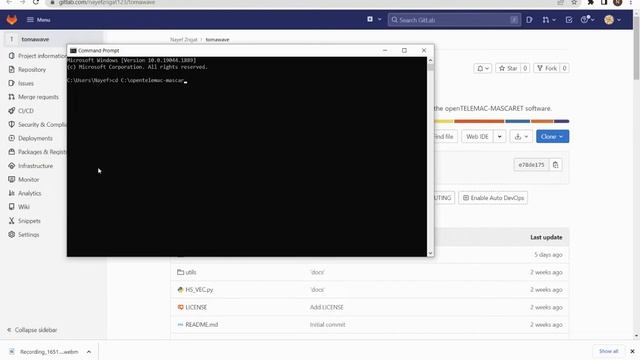640x360 pixels.
Task: Open Settings in sidebar
Action: point(29,235)
